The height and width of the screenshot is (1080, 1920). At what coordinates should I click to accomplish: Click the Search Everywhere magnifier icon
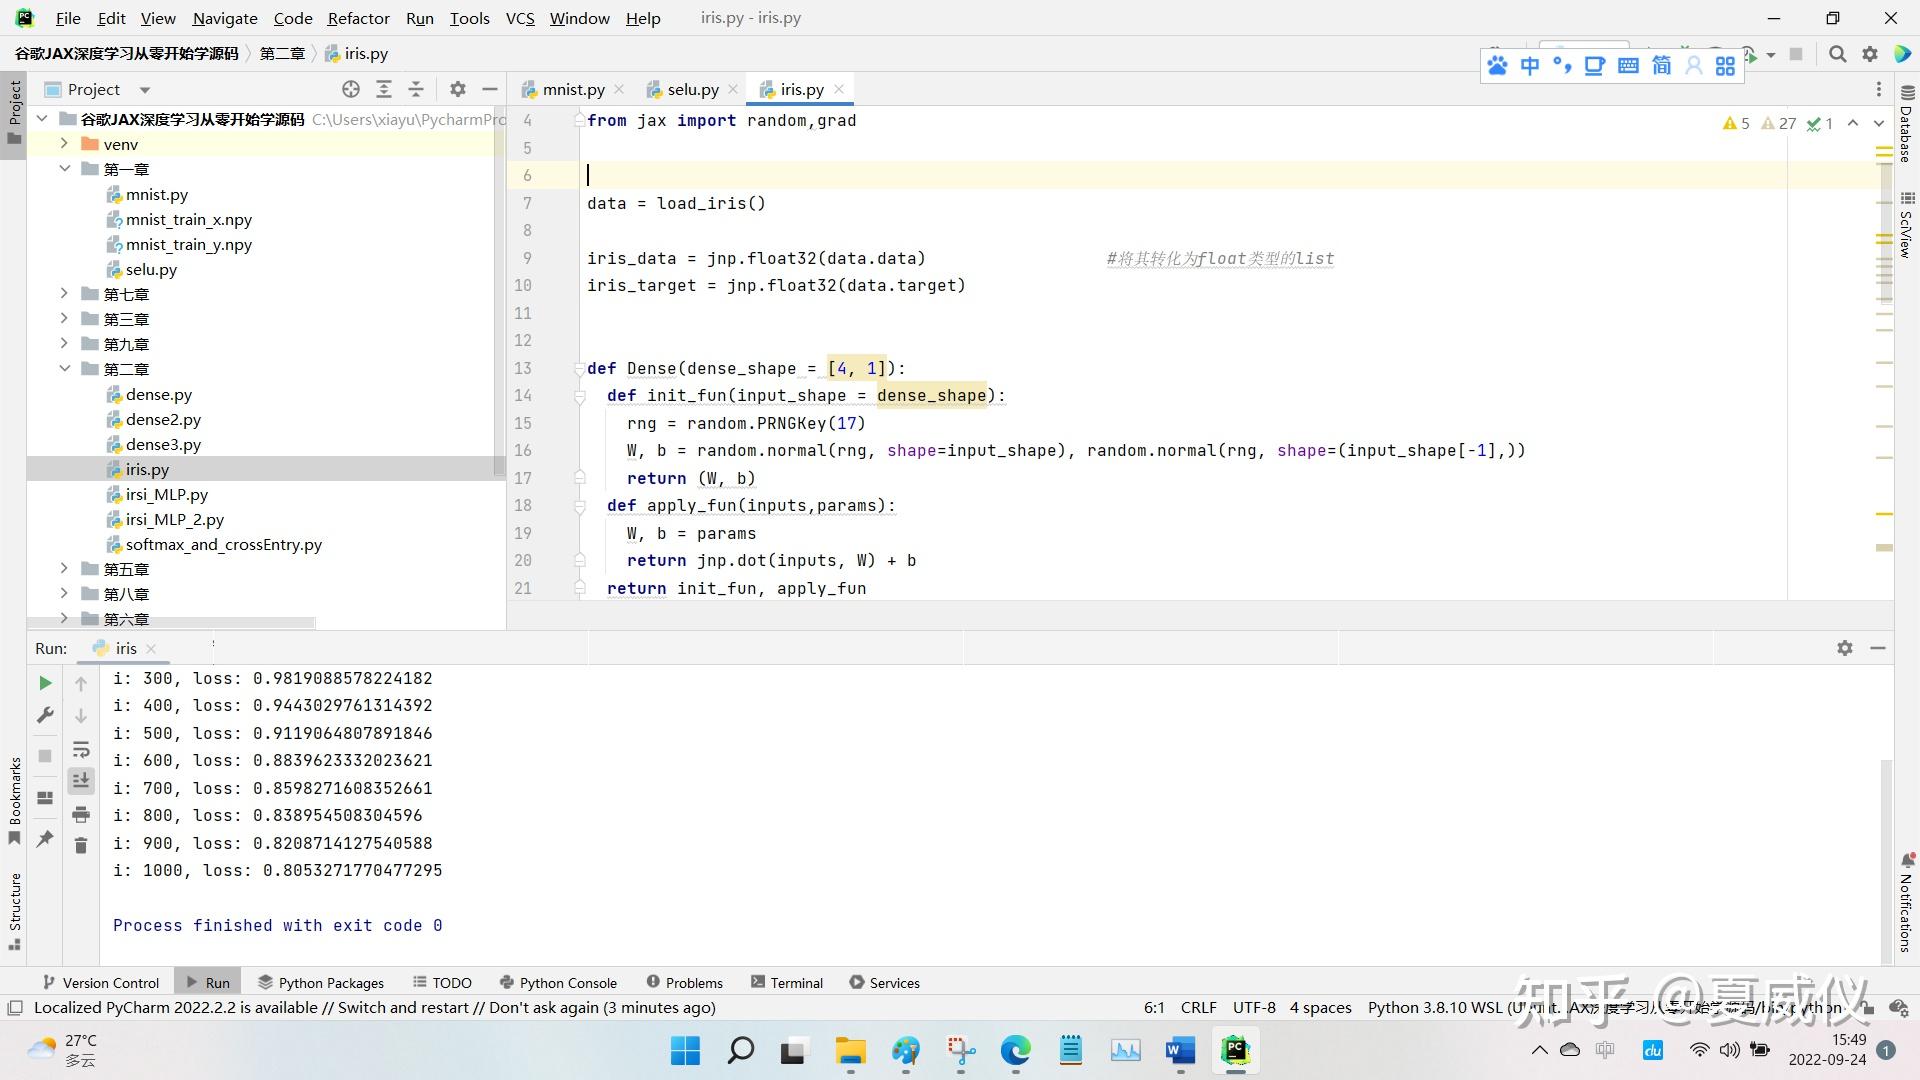tap(1837, 54)
